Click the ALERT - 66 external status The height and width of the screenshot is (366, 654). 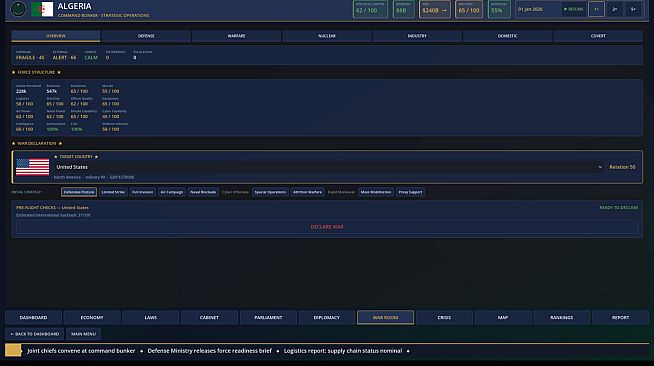point(64,58)
